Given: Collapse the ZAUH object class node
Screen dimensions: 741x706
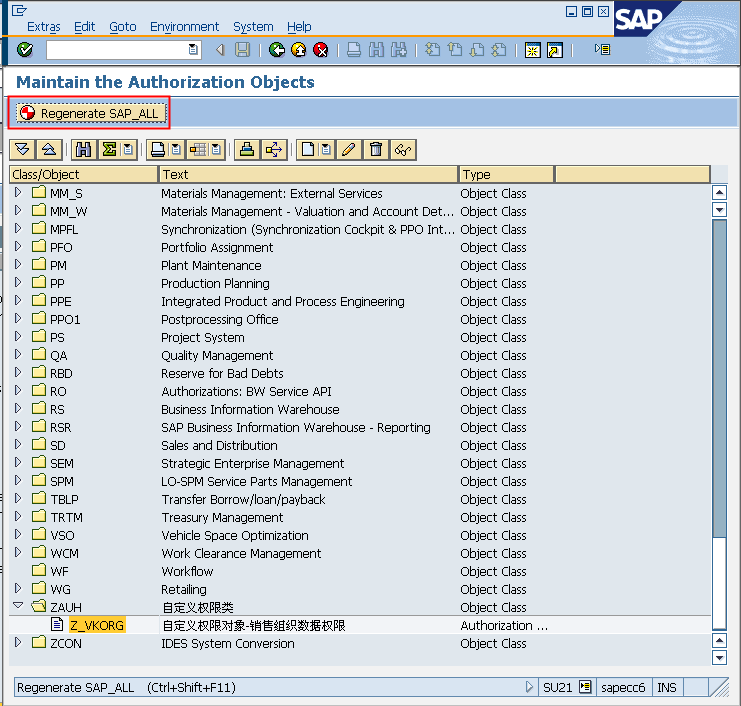Looking at the screenshot, I should click(x=18, y=605).
